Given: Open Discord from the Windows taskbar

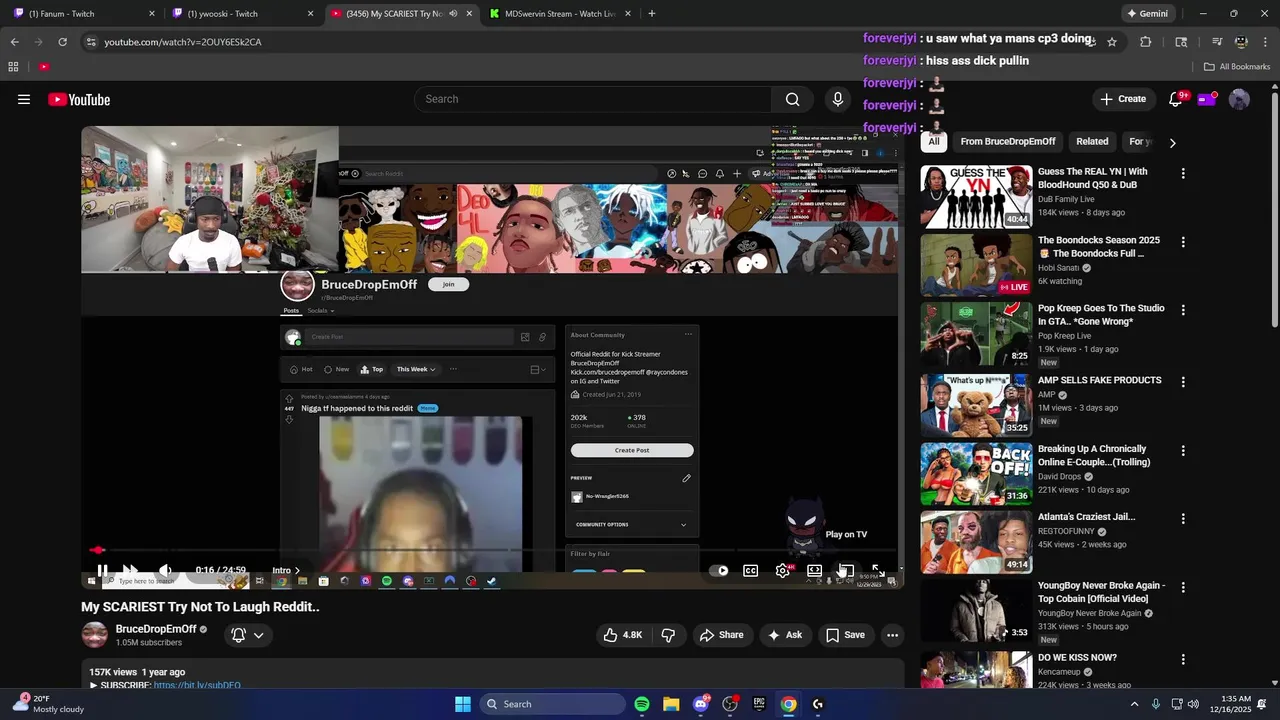Looking at the screenshot, I should [700, 704].
